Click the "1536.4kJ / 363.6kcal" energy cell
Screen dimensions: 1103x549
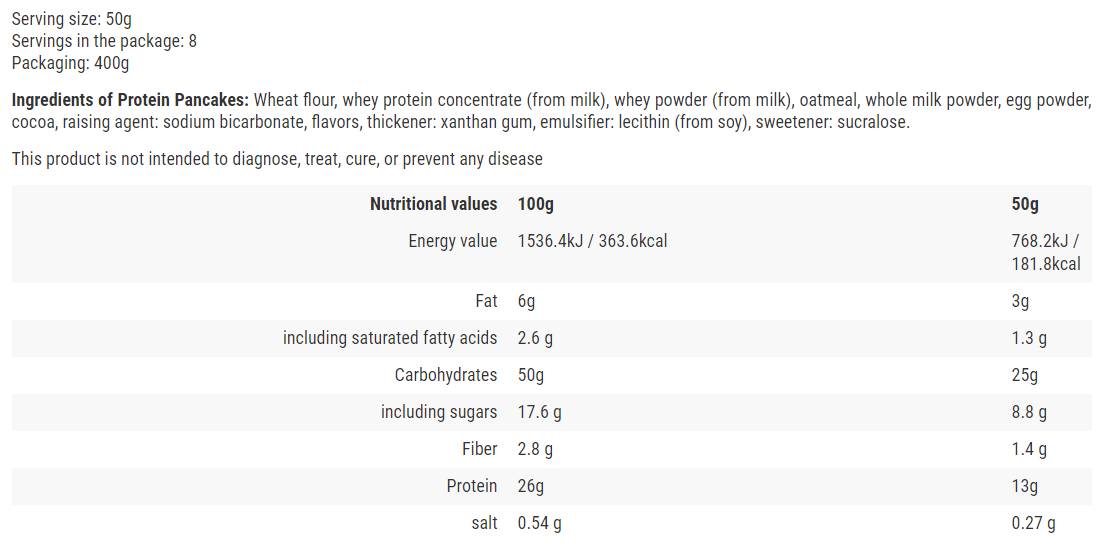[592, 241]
